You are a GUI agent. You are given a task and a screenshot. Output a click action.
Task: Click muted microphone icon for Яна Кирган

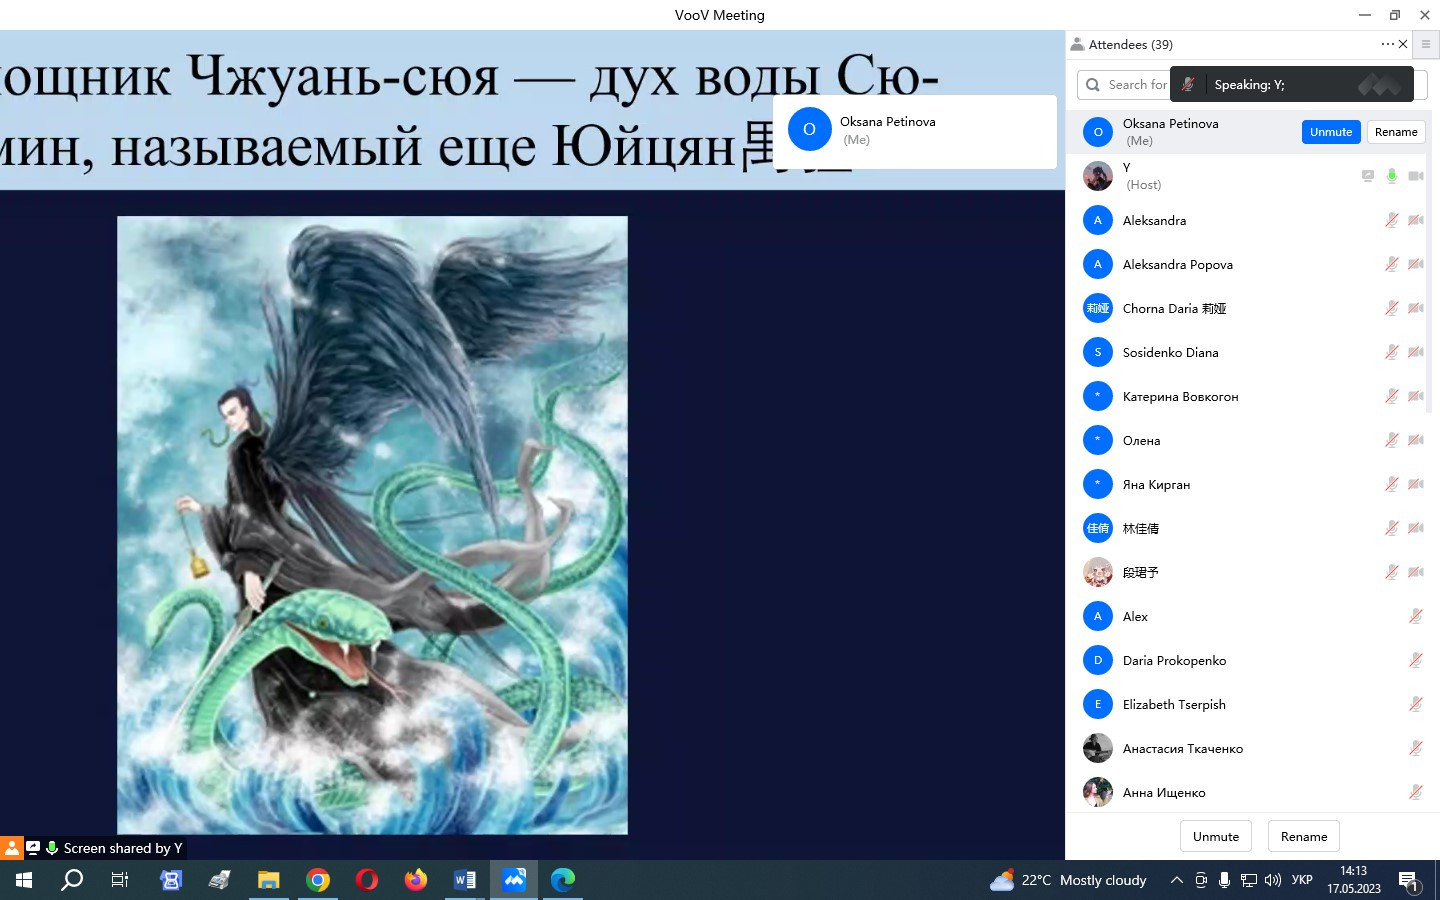click(x=1391, y=484)
